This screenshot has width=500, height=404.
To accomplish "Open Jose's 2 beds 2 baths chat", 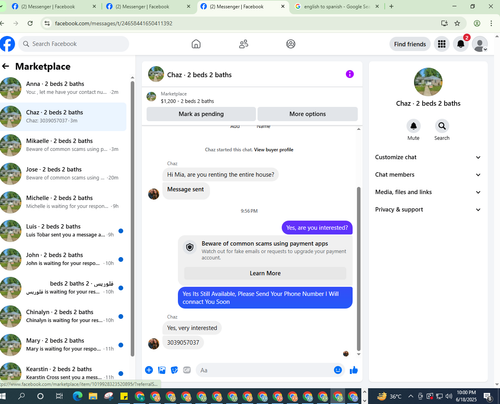I will click(x=63, y=173).
